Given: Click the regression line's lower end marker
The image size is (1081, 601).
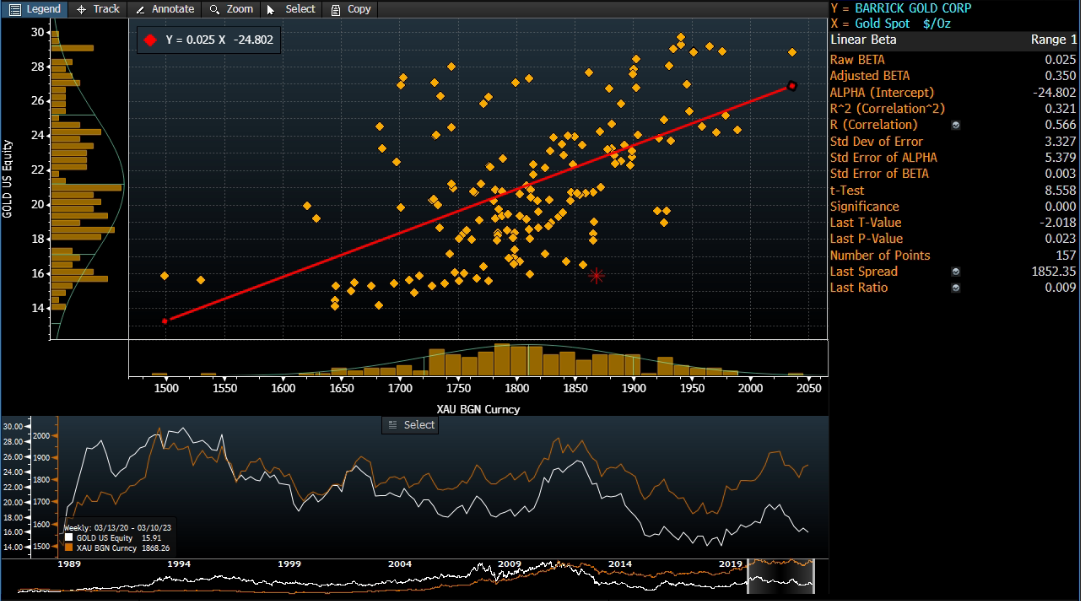Looking at the screenshot, I should 165,321.
